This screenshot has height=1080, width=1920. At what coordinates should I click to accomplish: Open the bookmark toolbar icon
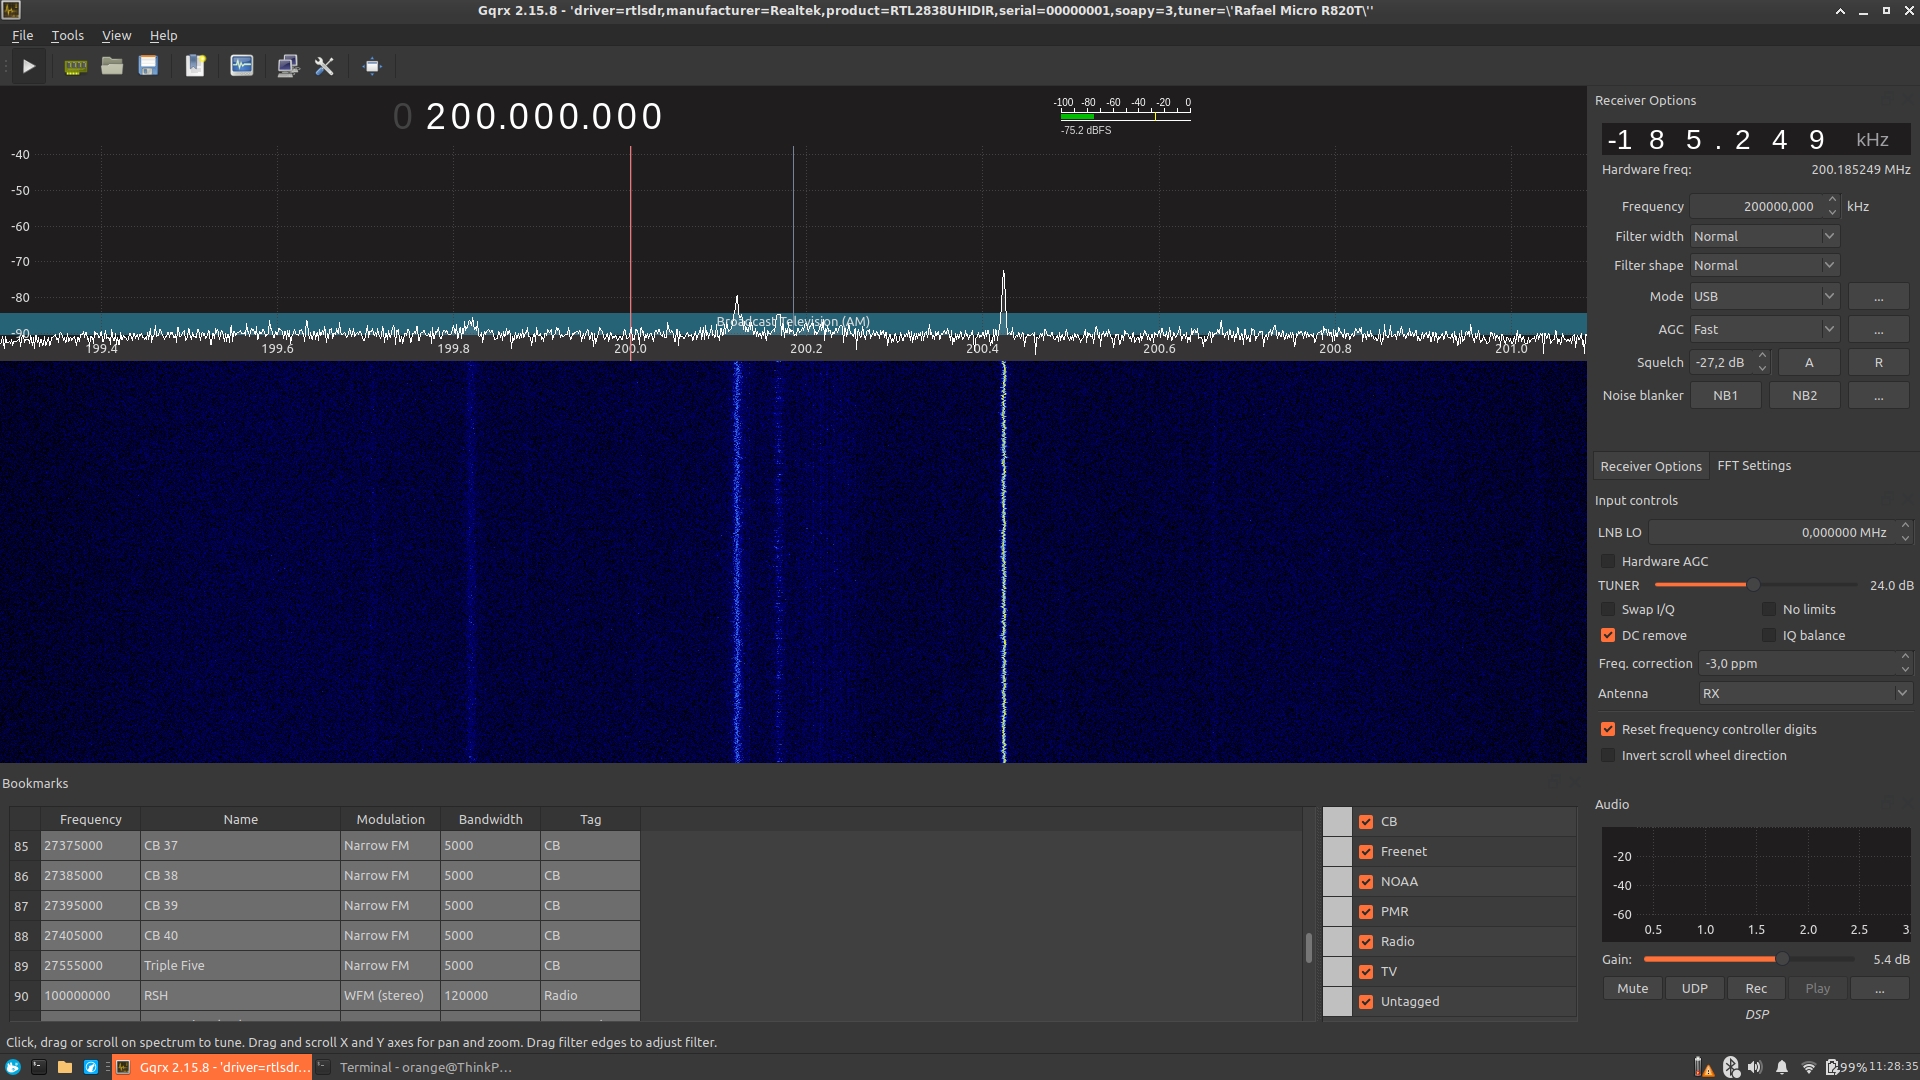(x=195, y=66)
